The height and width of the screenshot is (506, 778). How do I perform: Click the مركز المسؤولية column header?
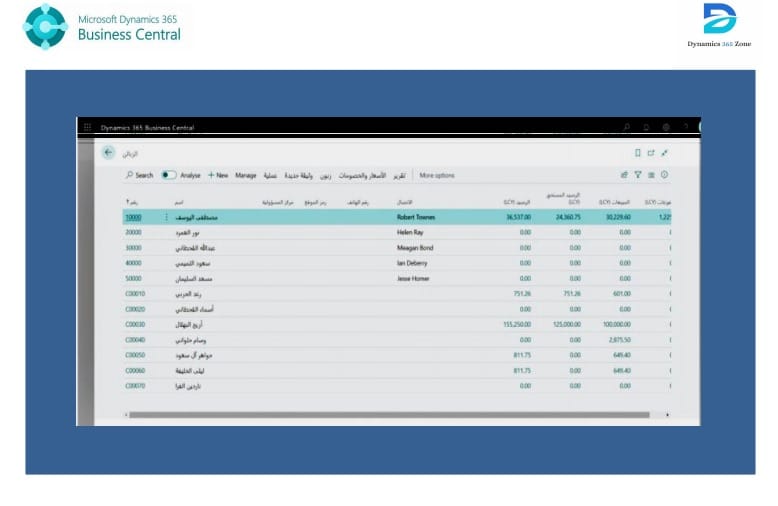click(278, 202)
